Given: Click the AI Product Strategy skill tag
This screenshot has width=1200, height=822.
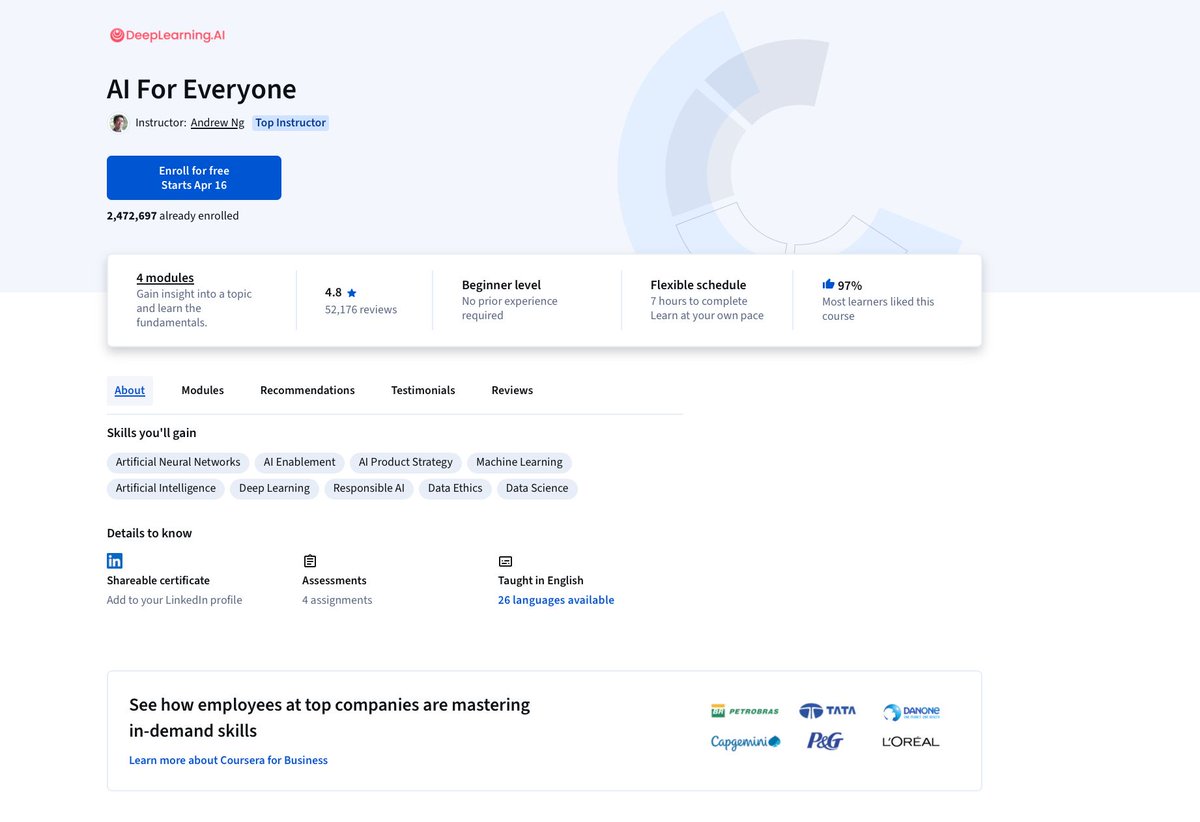Looking at the screenshot, I should click(x=405, y=462).
